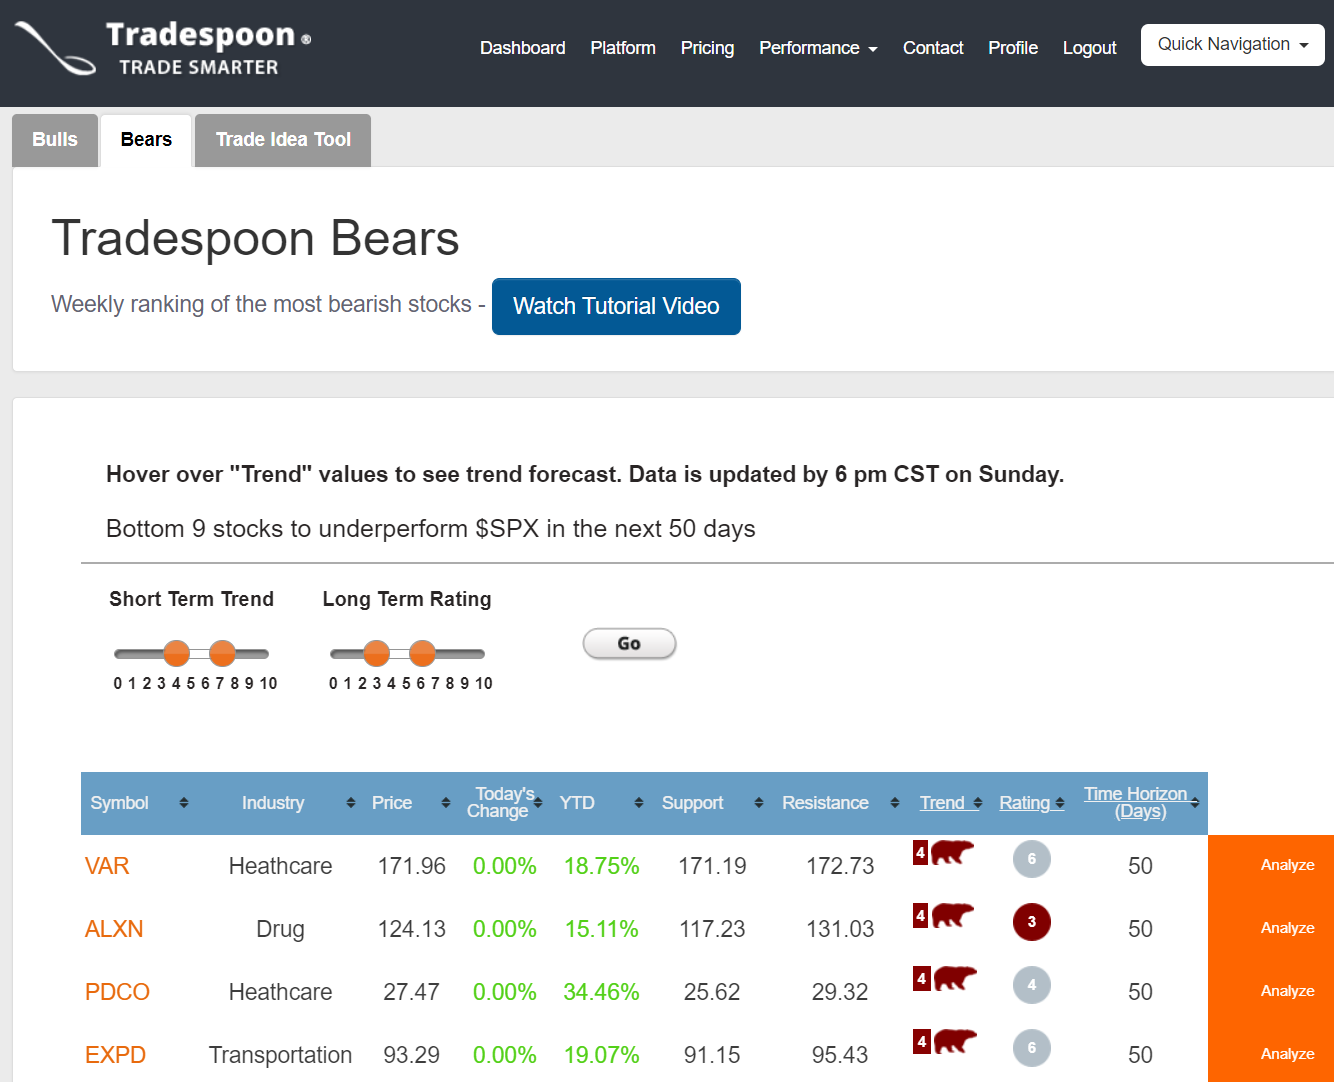Click Long Term Rating slider right handle
Image resolution: width=1334 pixels, height=1082 pixels.
click(x=422, y=654)
